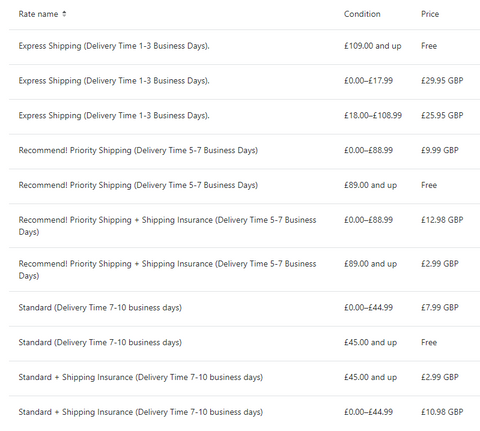Select Express Shipping £109.00 and up row
The height and width of the screenshot is (431, 480).
pos(244,47)
